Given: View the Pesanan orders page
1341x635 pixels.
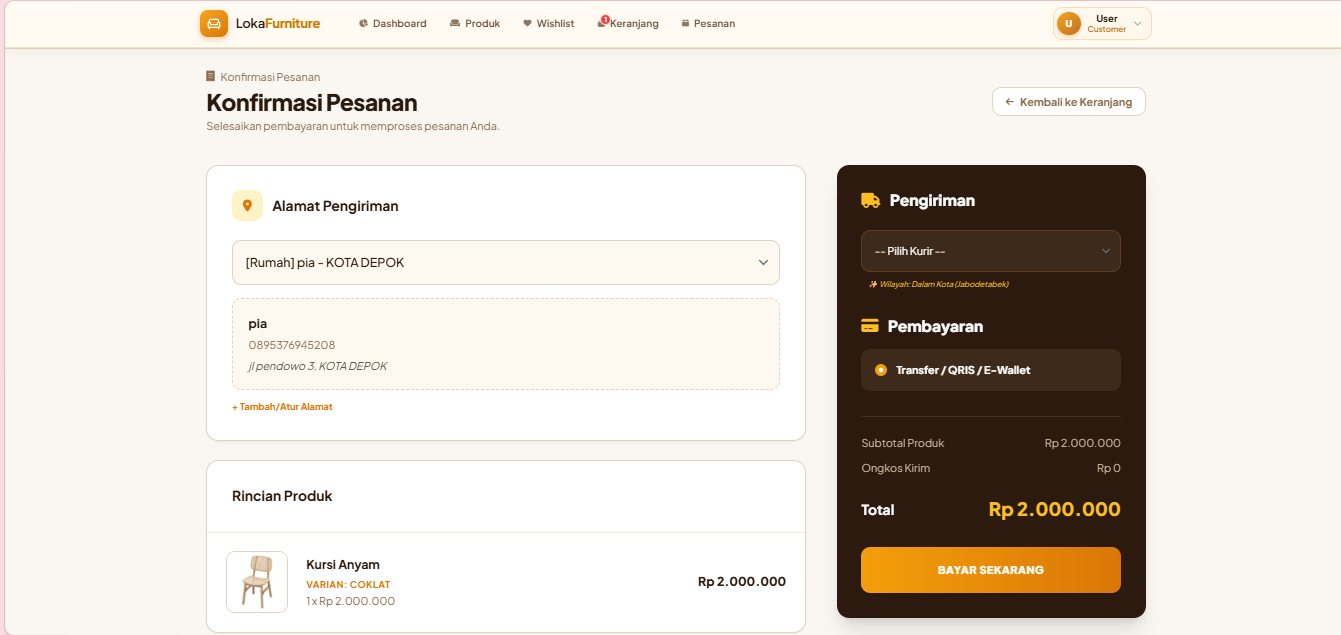Looking at the screenshot, I should click(x=708, y=23).
